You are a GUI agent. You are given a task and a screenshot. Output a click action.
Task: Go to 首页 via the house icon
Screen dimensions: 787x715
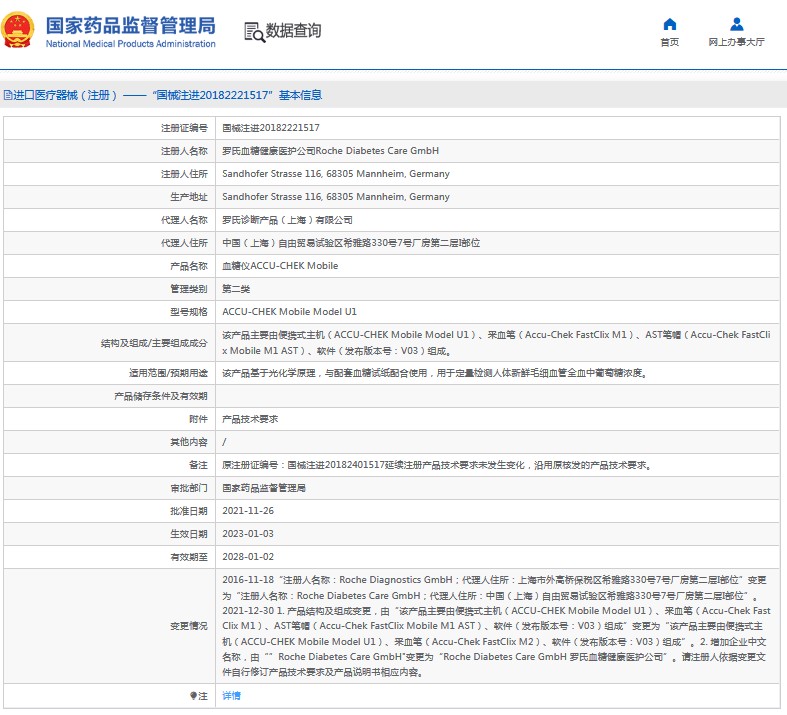pyautogui.click(x=669, y=24)
